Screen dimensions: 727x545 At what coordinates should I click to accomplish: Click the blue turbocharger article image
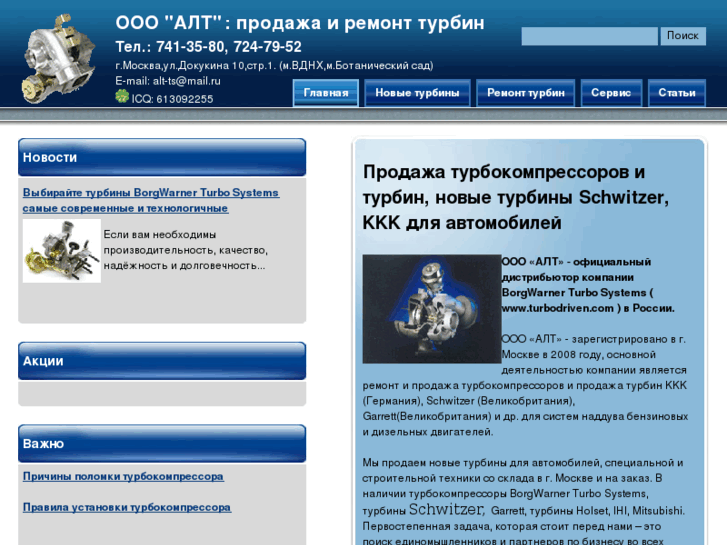[431, 309]
